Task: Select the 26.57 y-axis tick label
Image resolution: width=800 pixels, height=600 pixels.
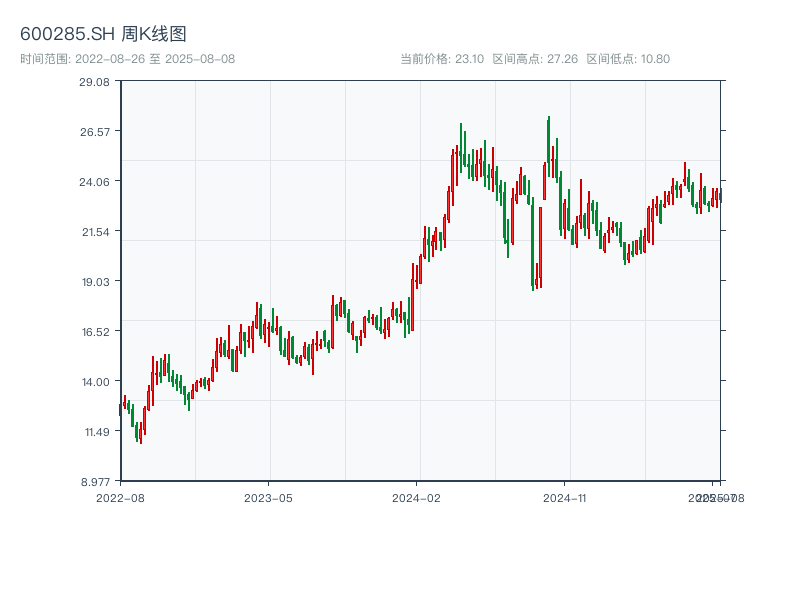Action: coord(94,132)
